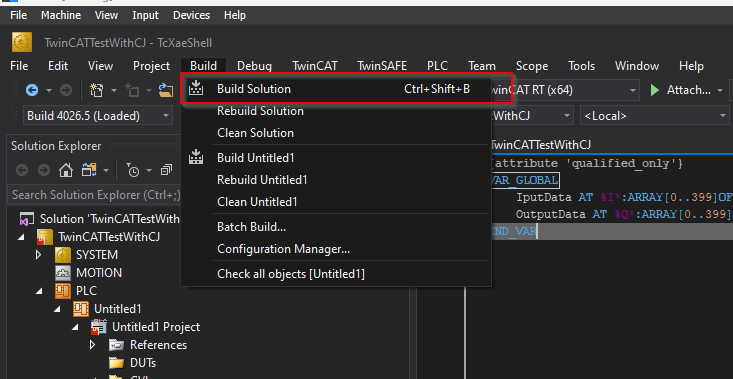Open the Add New Item dropdown arrow
The width and height of the screenshot is (733, 379).
[x=149, y=90]
